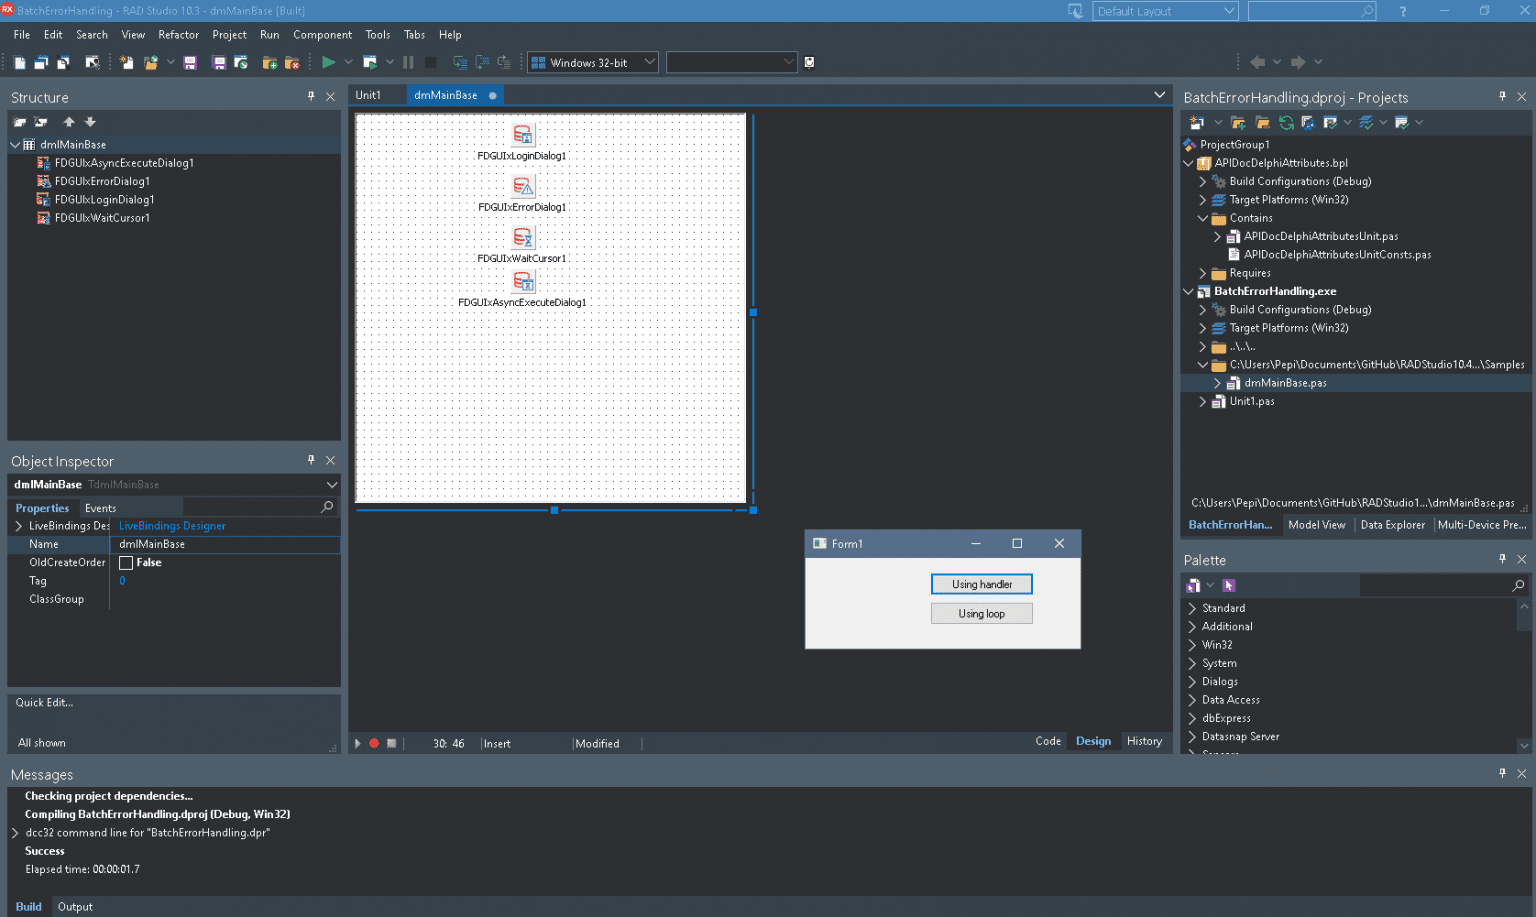Click the Step Over icon
This screenshot has height=917, width=1536.
coord(482,62)
